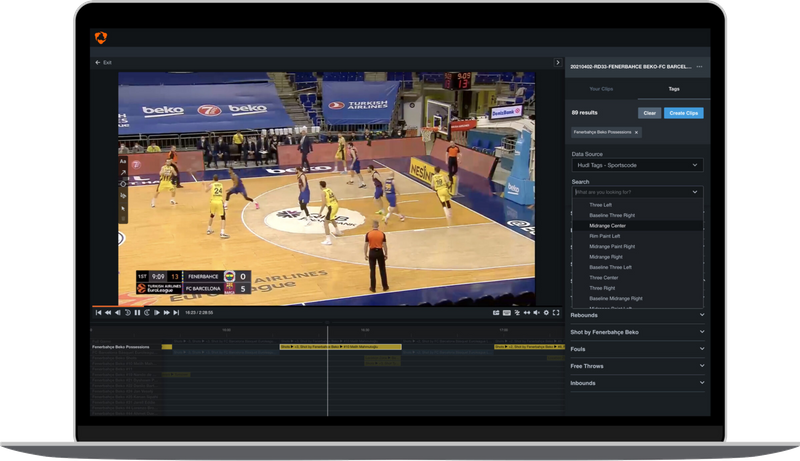The image size is (800, 461).
Task: Click the Exit back arrow
Action: (x=97, y=62)
